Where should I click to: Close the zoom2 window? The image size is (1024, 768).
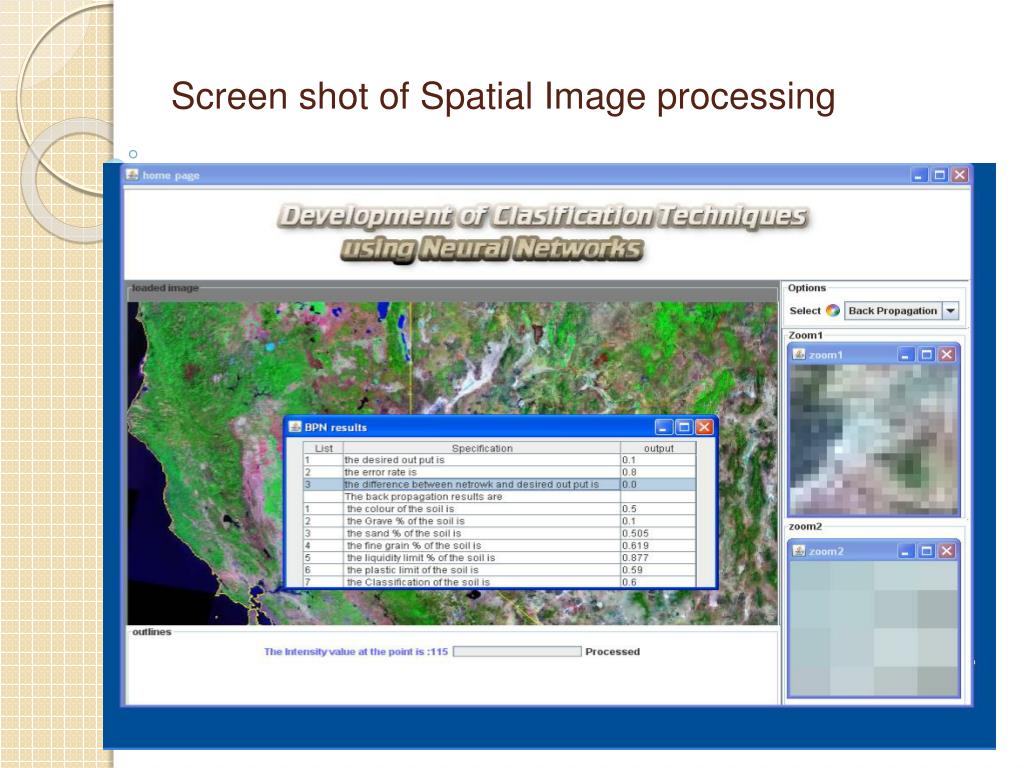tap(947, 551)
